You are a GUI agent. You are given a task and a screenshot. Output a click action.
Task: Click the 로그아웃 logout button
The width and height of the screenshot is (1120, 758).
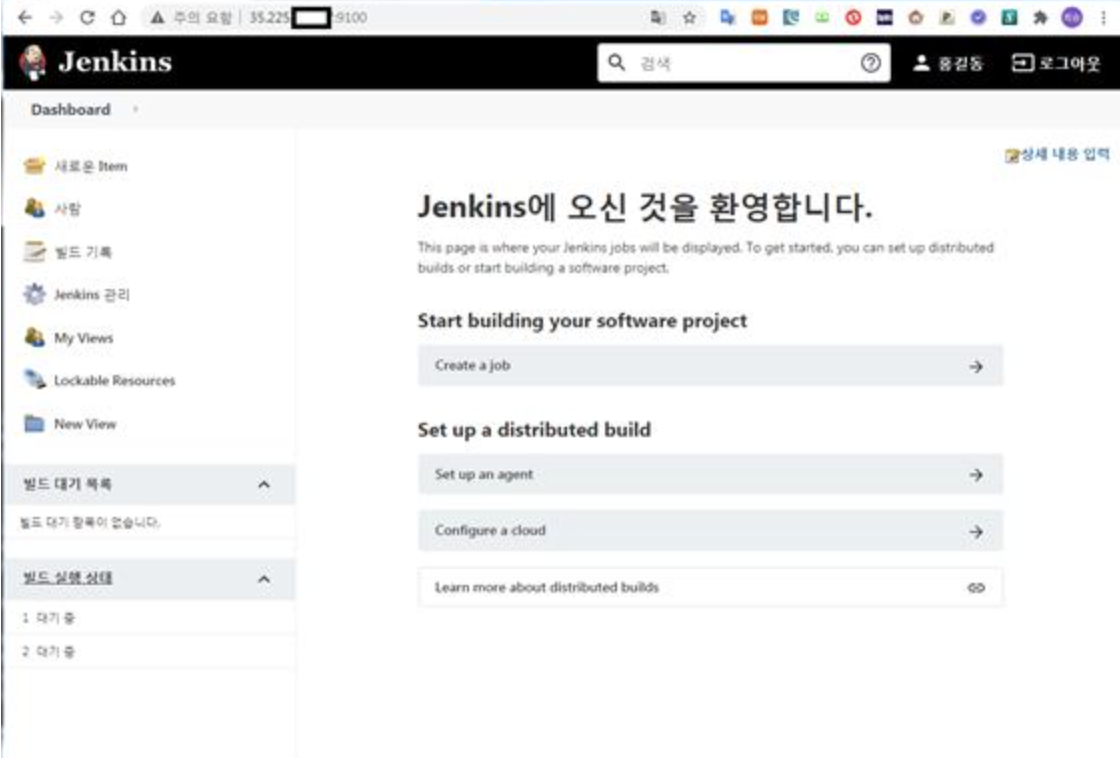[1056, 64]
